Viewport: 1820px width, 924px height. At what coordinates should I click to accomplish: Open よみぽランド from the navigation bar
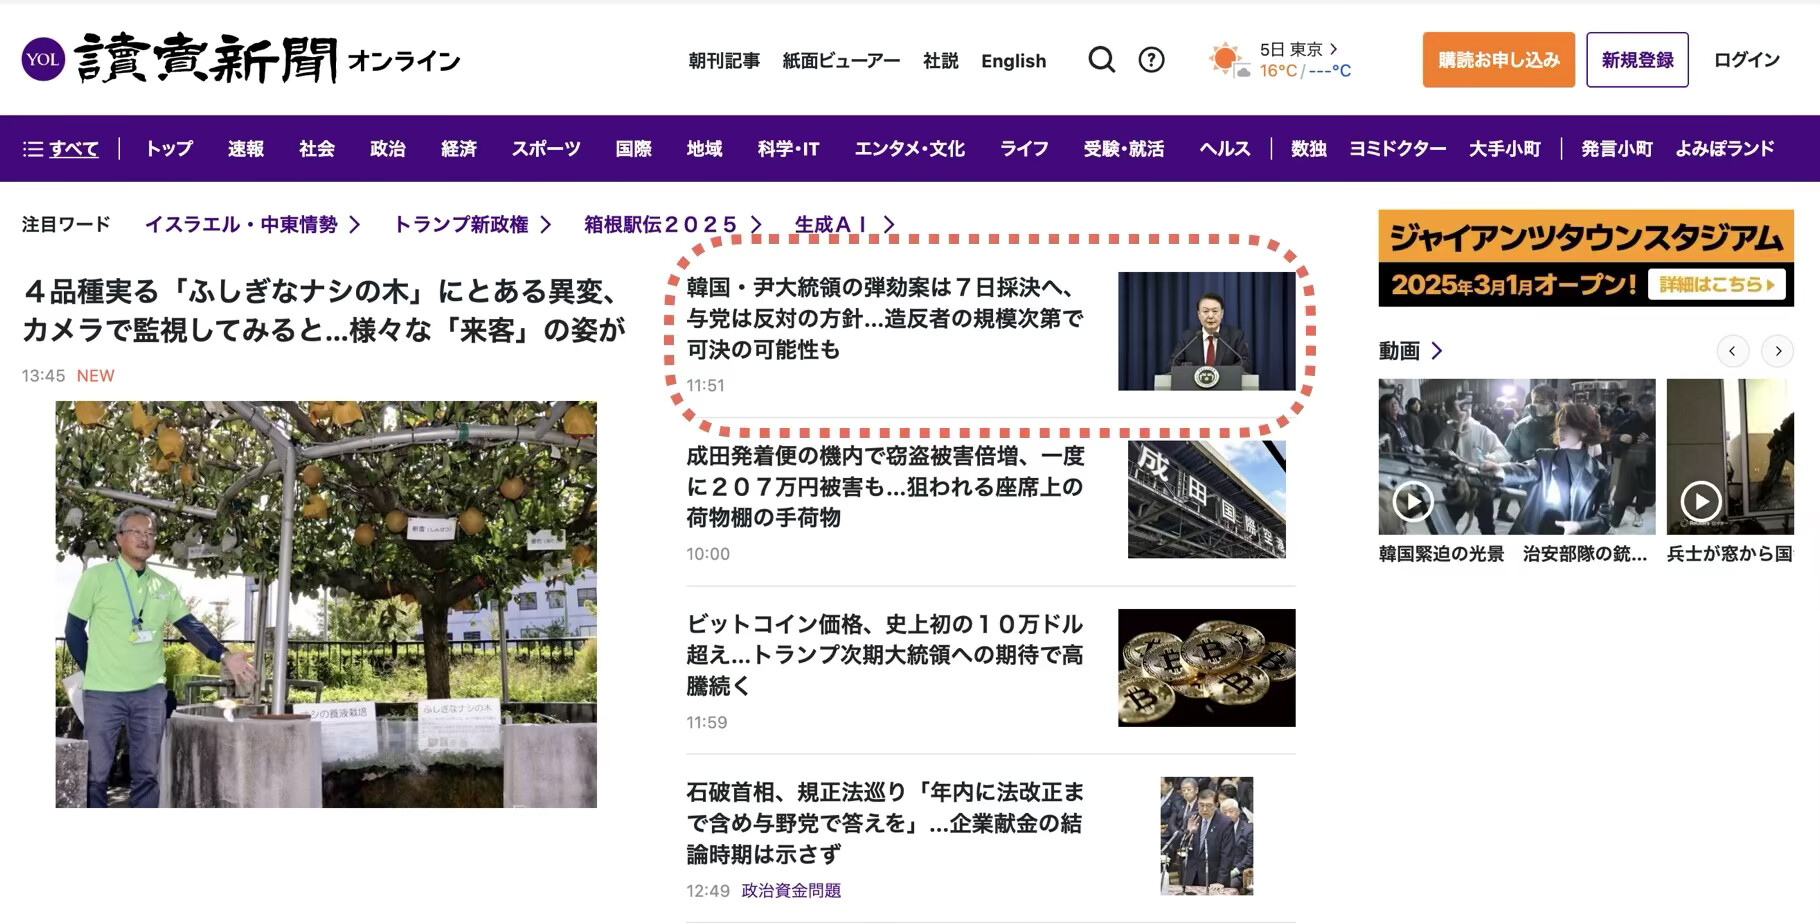(x=1725, y=149)
